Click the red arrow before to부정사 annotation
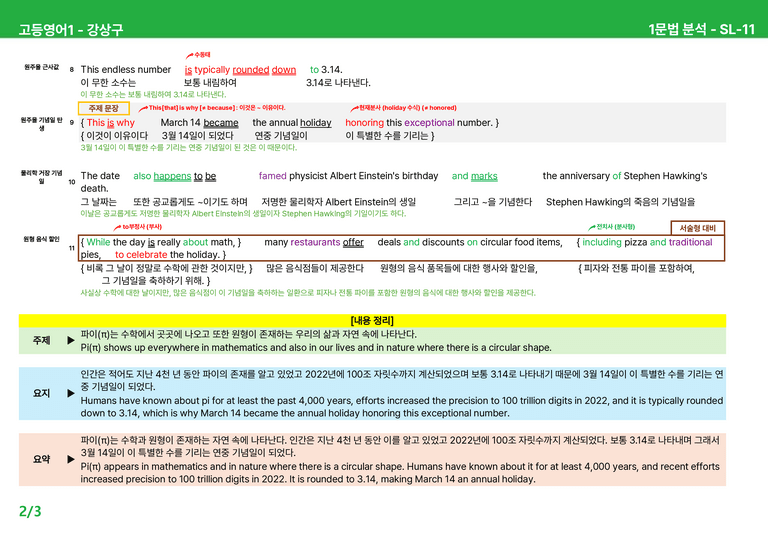The width and height of the screenshot is (768, 543). pyautogui.click(x=118, y=228)
